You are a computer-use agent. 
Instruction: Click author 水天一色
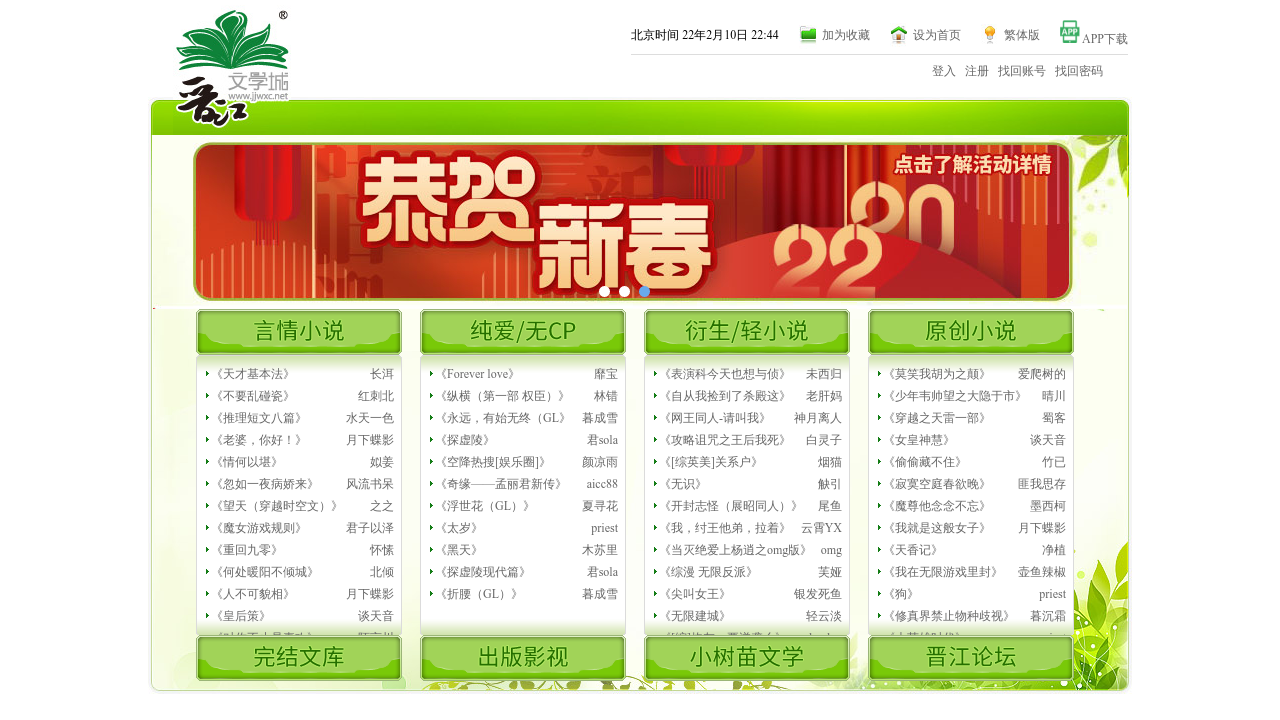point(370,418)
